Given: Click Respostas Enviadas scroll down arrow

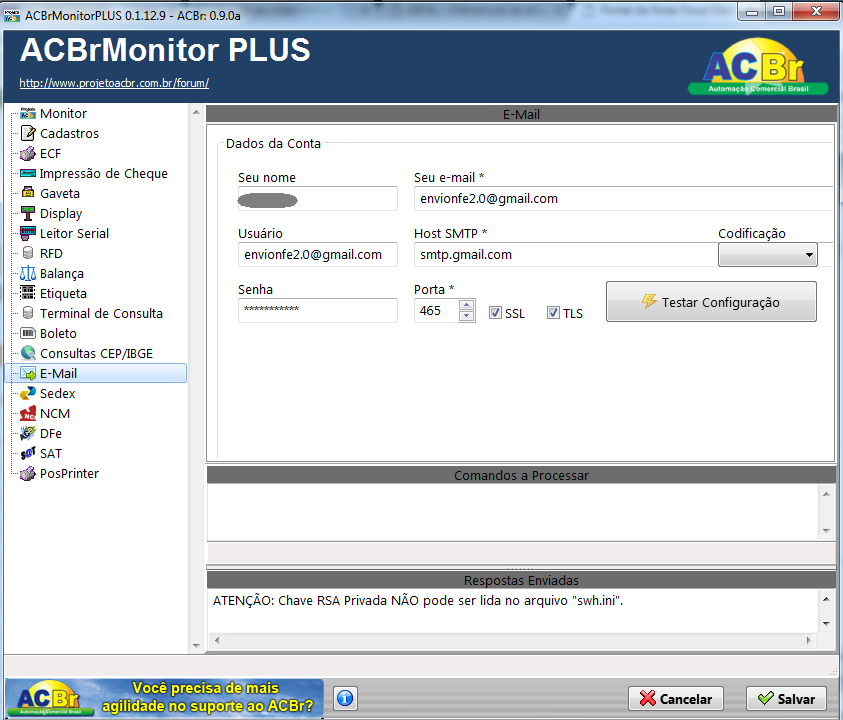Looking at the screenshot, I should (826, 623).
